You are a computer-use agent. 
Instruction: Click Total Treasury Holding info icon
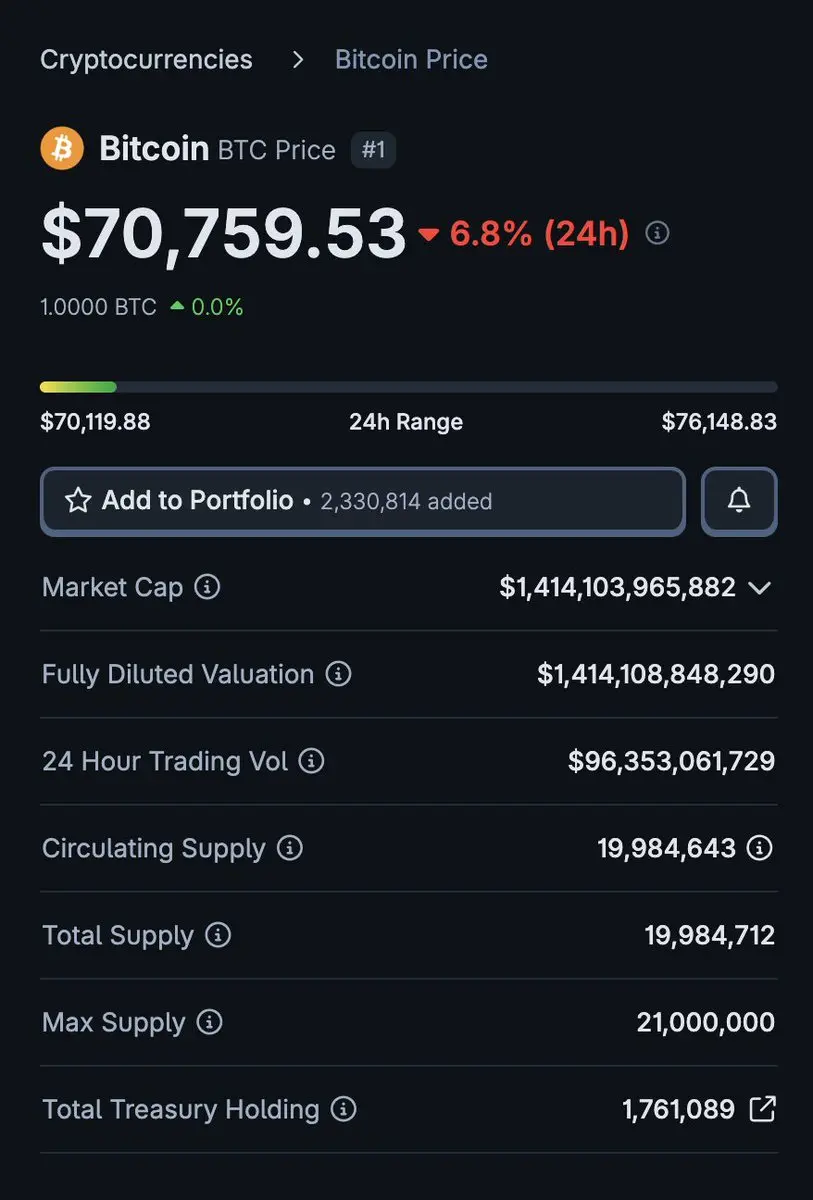(343, 1109)
